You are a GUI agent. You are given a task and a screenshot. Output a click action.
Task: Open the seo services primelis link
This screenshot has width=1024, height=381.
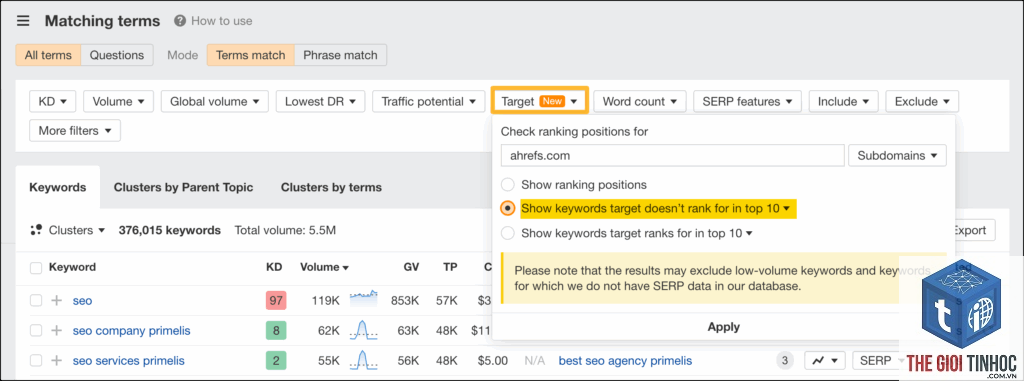tap(129, 361)
